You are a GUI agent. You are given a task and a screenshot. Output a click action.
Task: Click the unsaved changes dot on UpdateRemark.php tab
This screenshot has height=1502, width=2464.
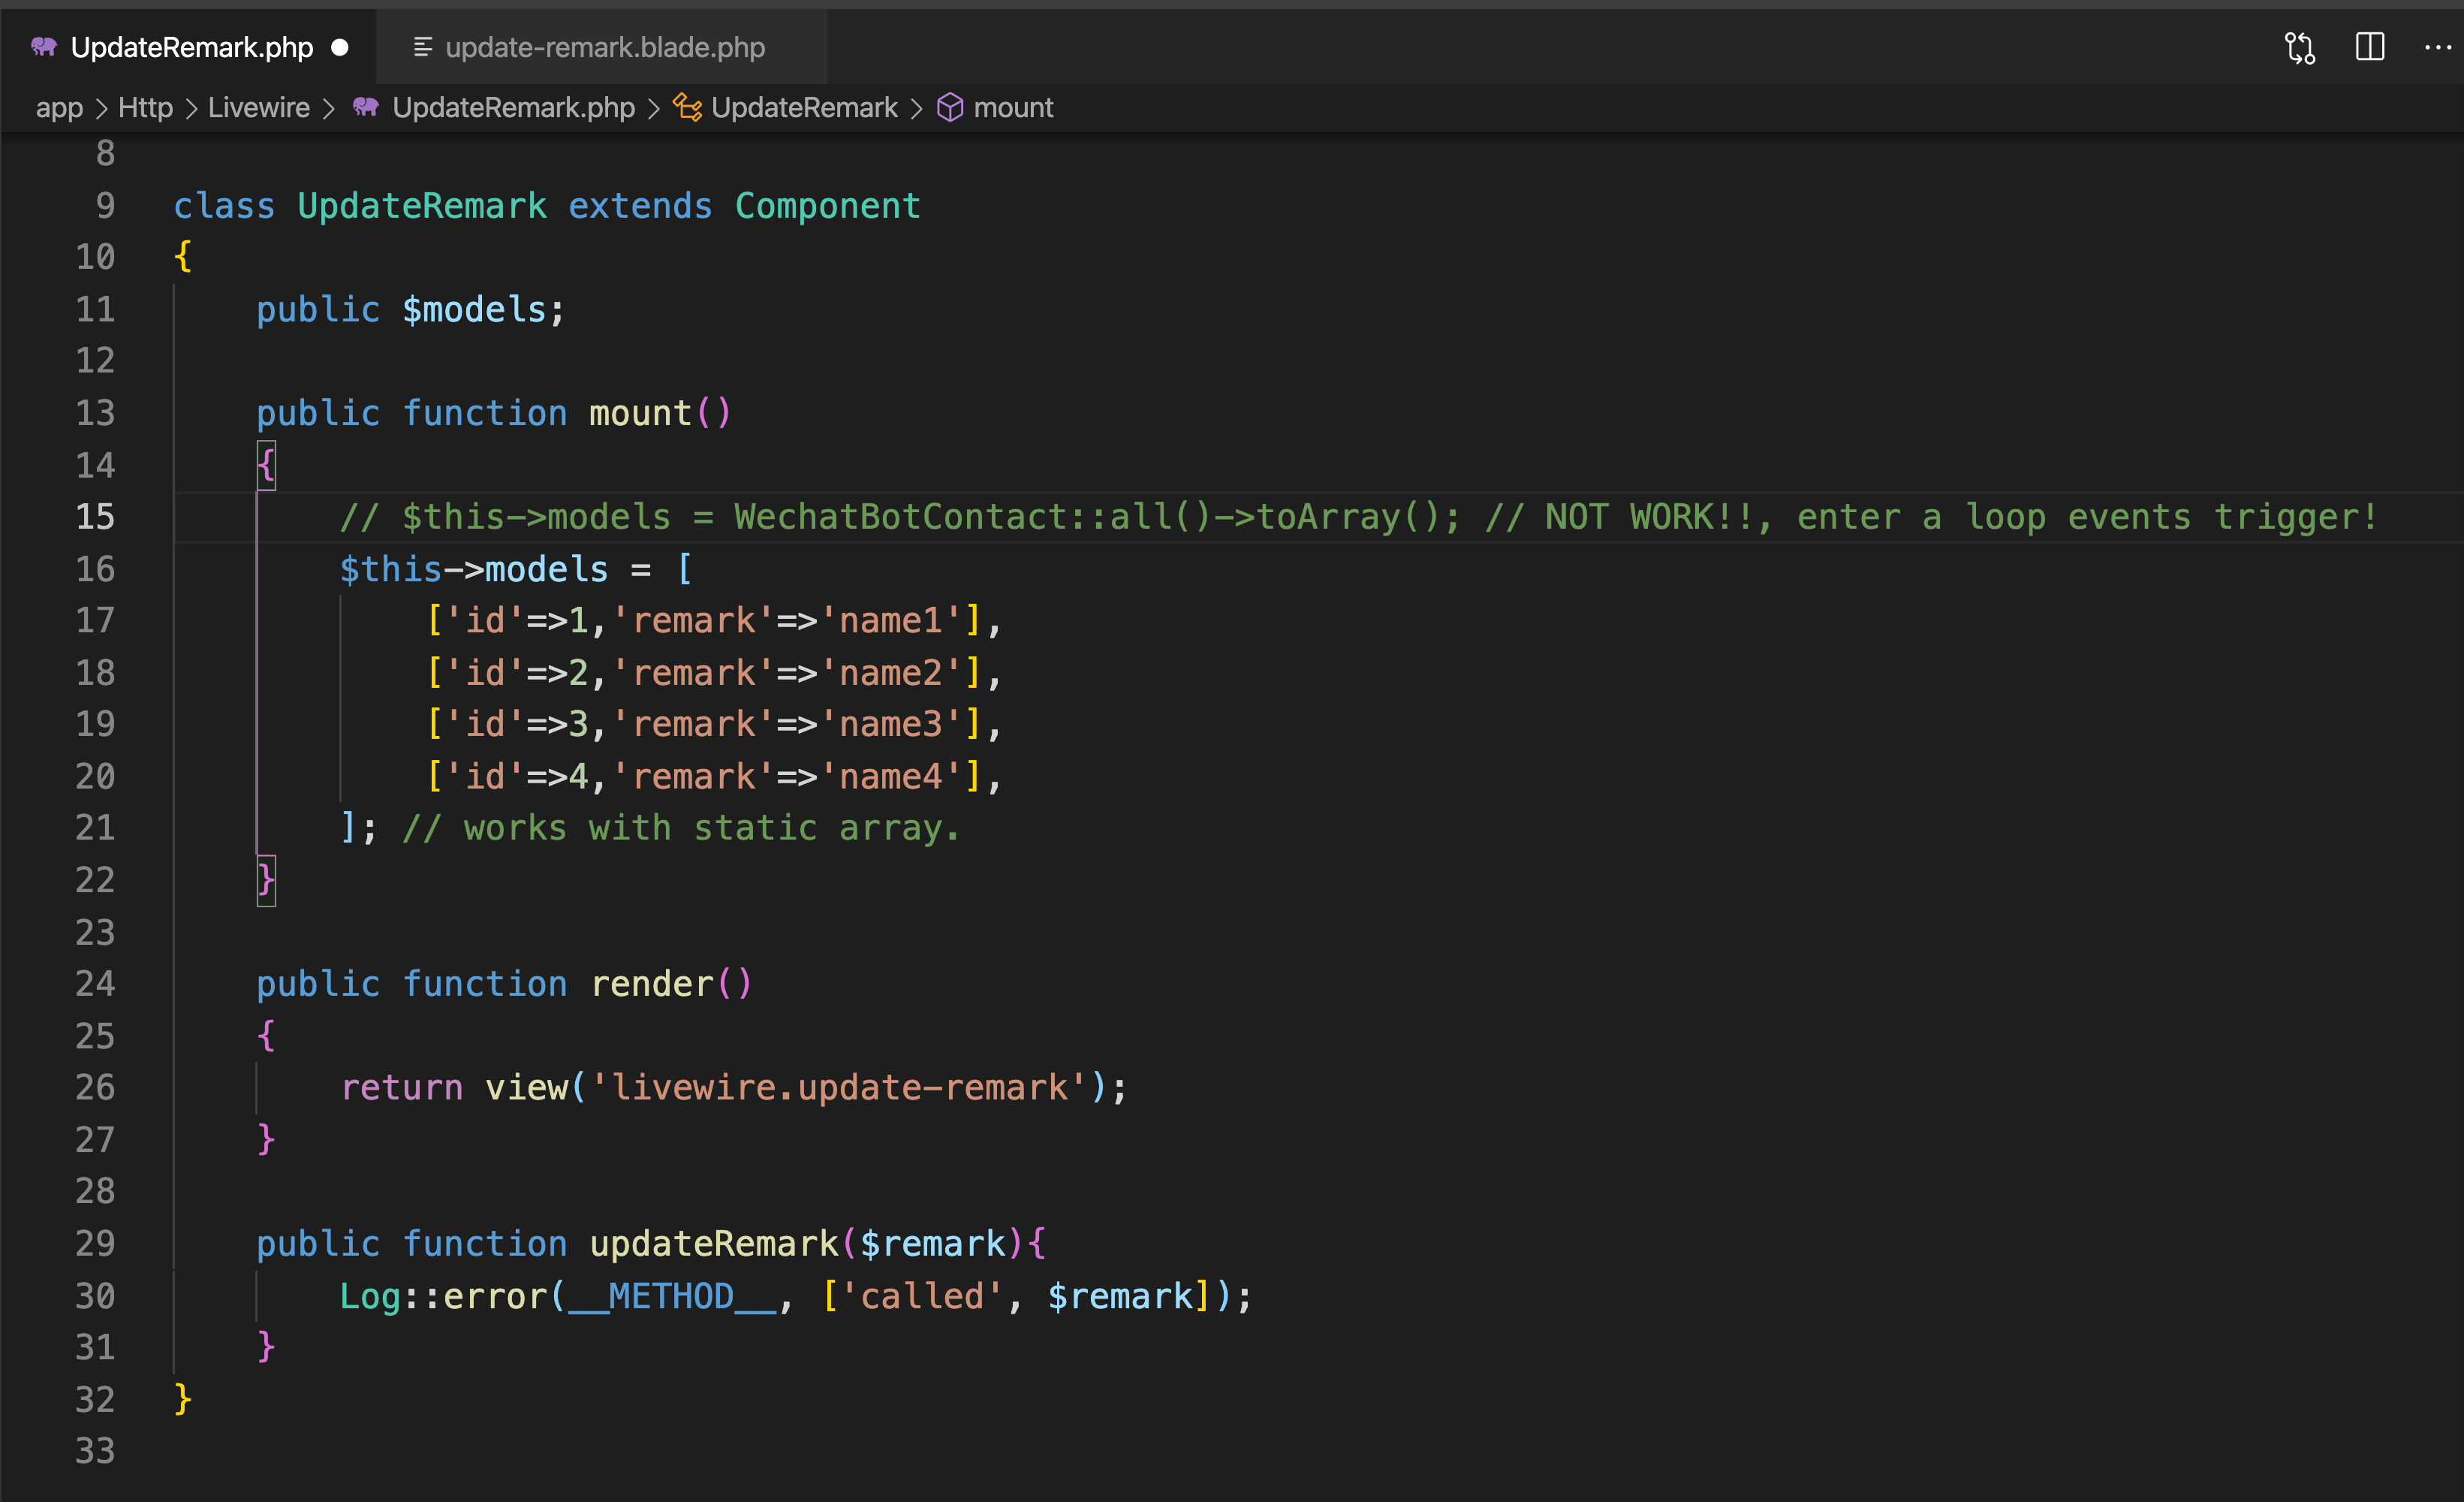tap(340, 47)
